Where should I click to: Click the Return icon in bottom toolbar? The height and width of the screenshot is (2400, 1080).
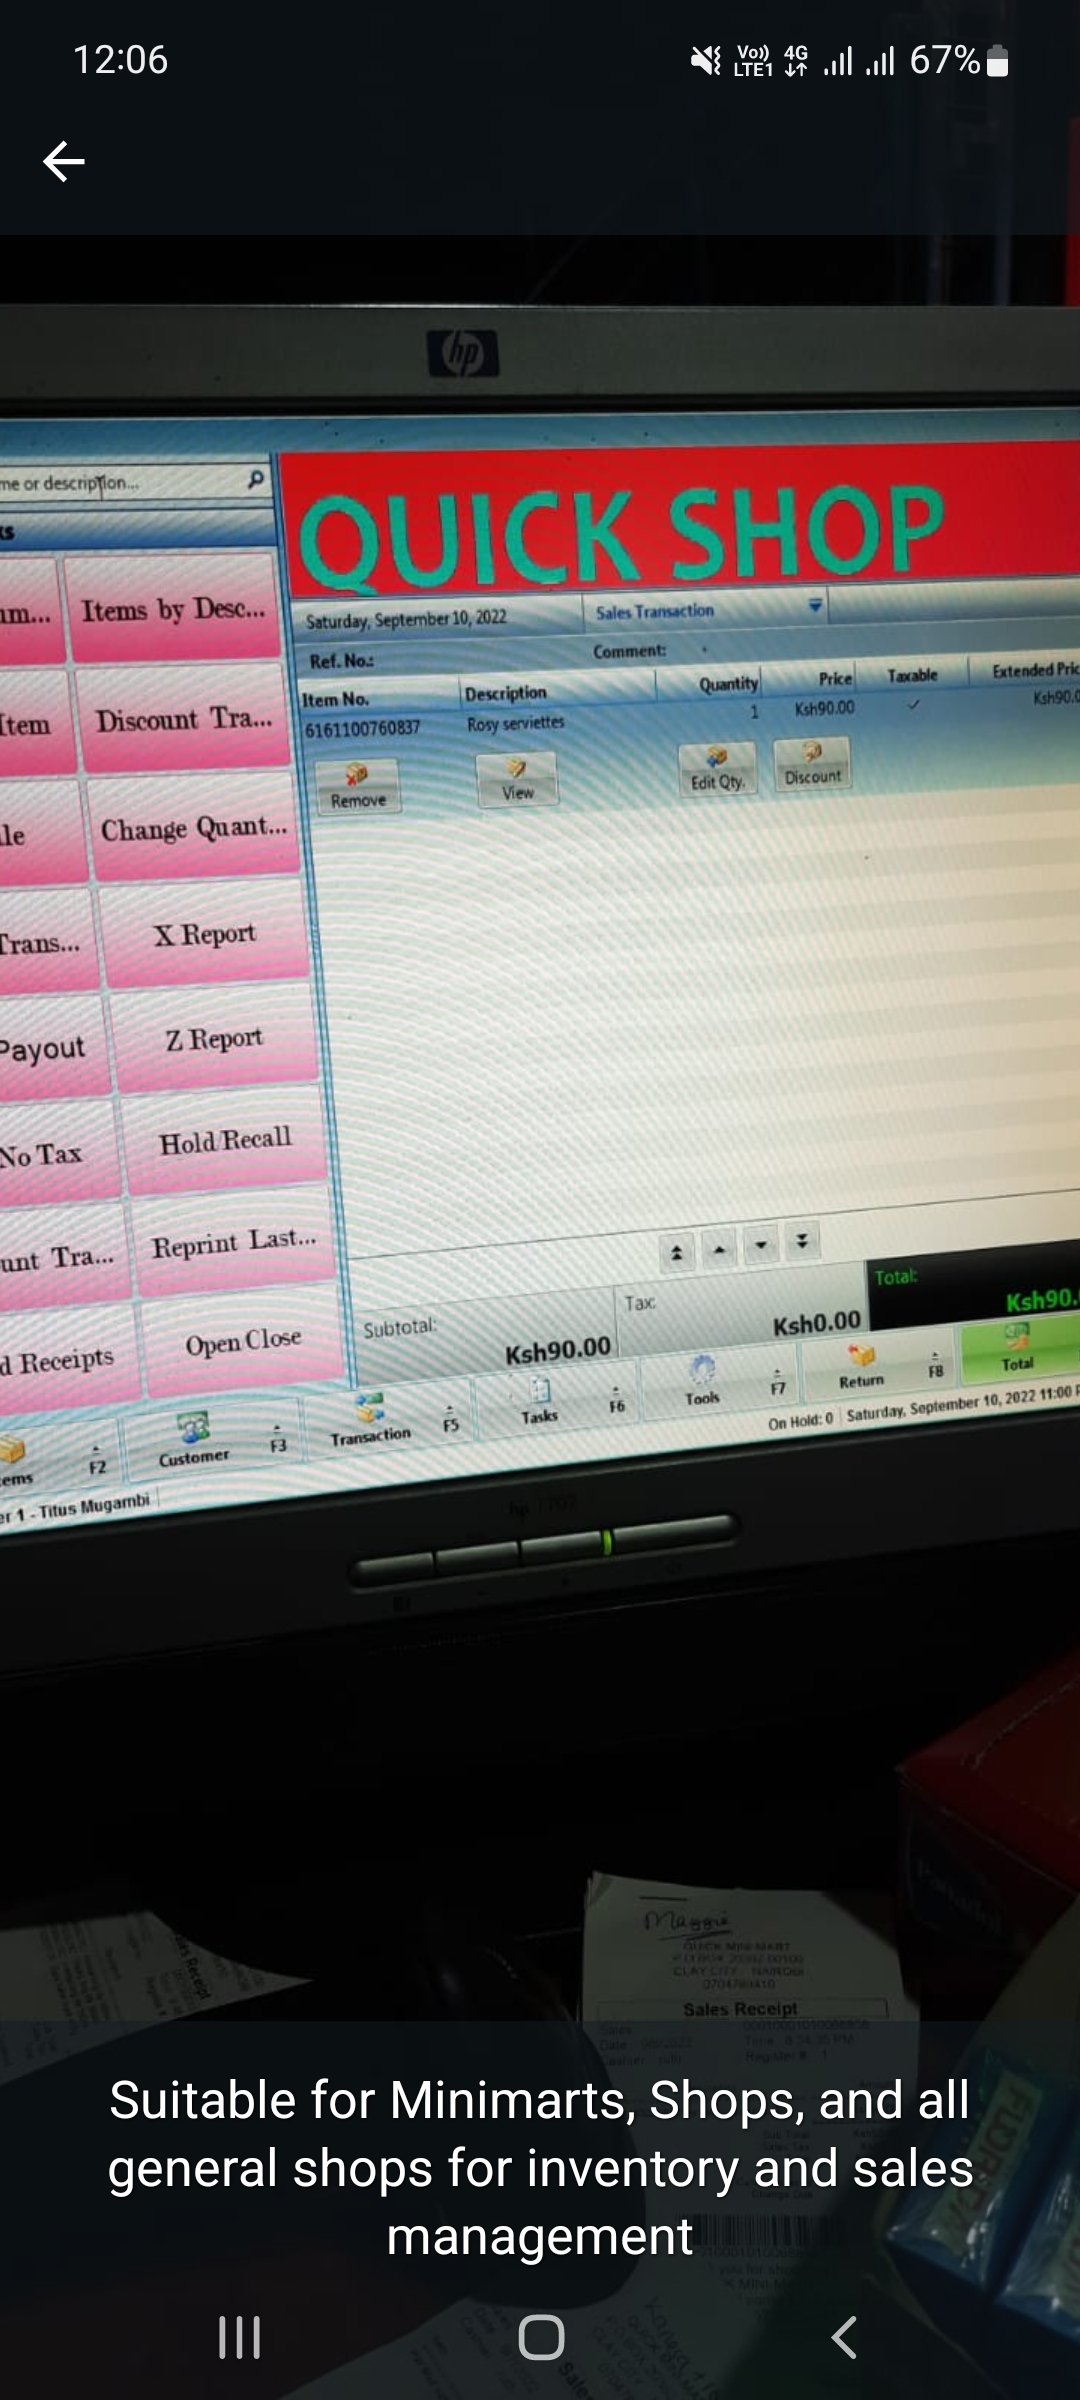point(861,1366)
